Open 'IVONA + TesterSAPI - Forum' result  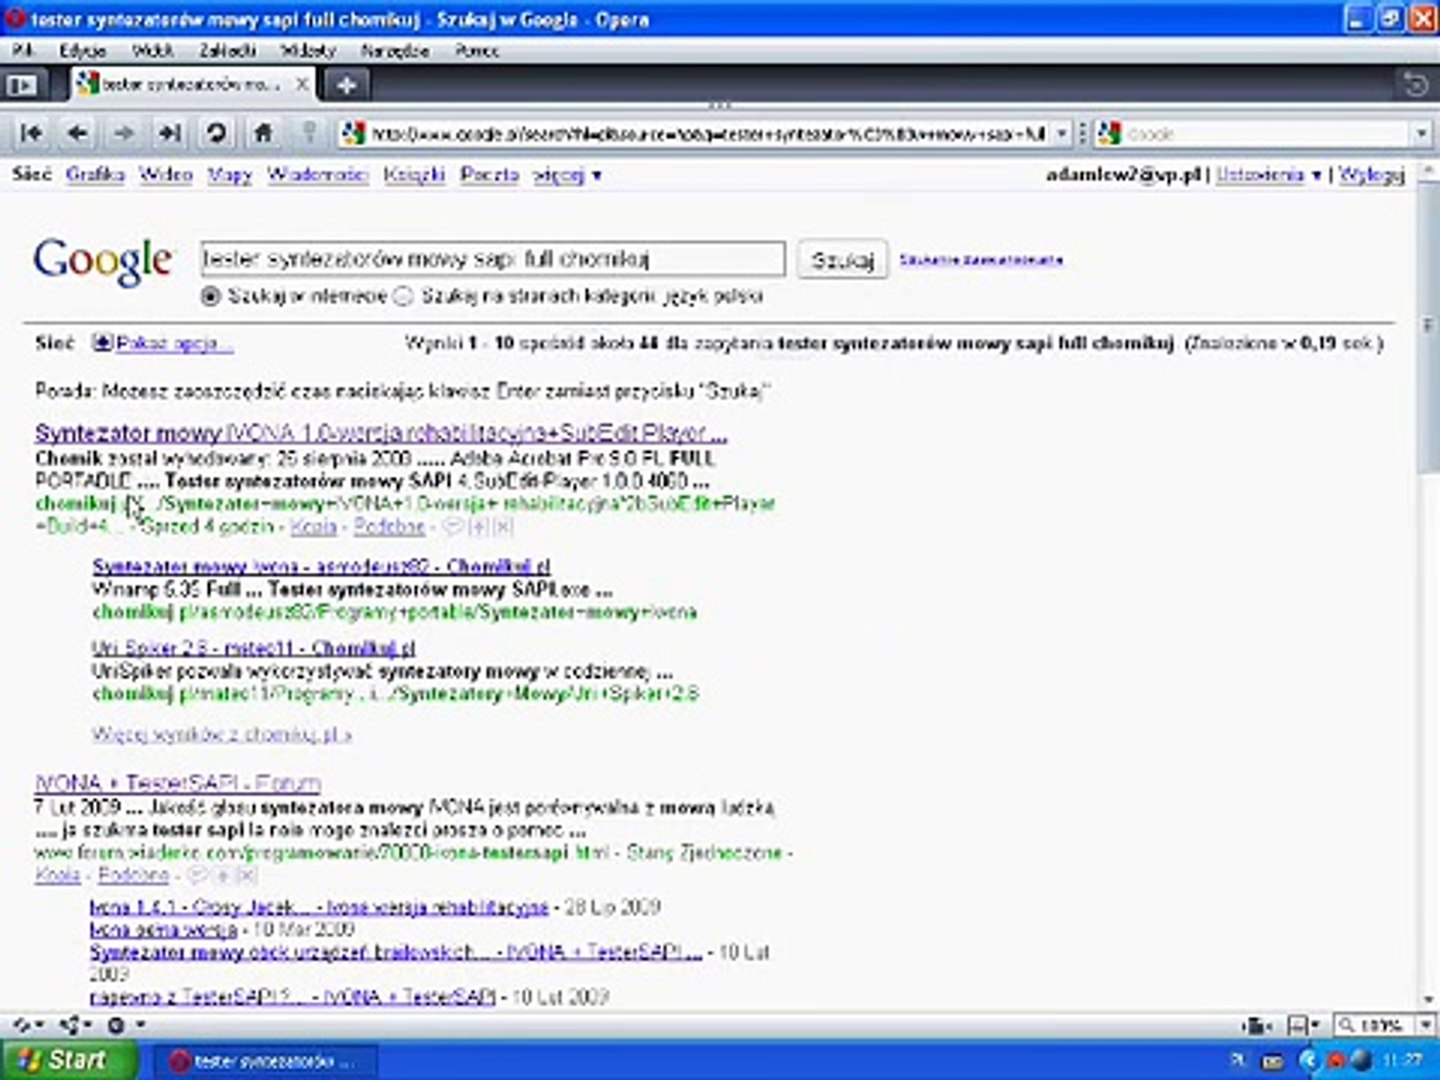pyautogui.click(x=178, y=783)
